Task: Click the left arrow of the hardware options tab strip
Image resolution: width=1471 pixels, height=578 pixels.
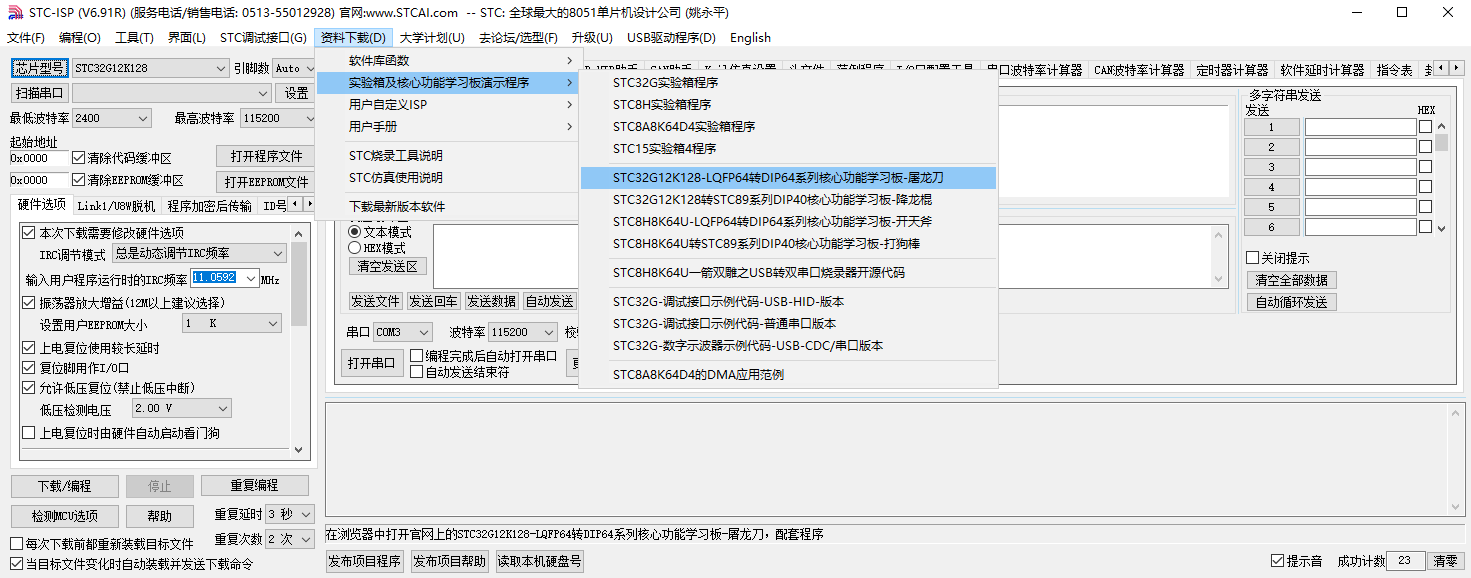Action: tap(294, 205)
